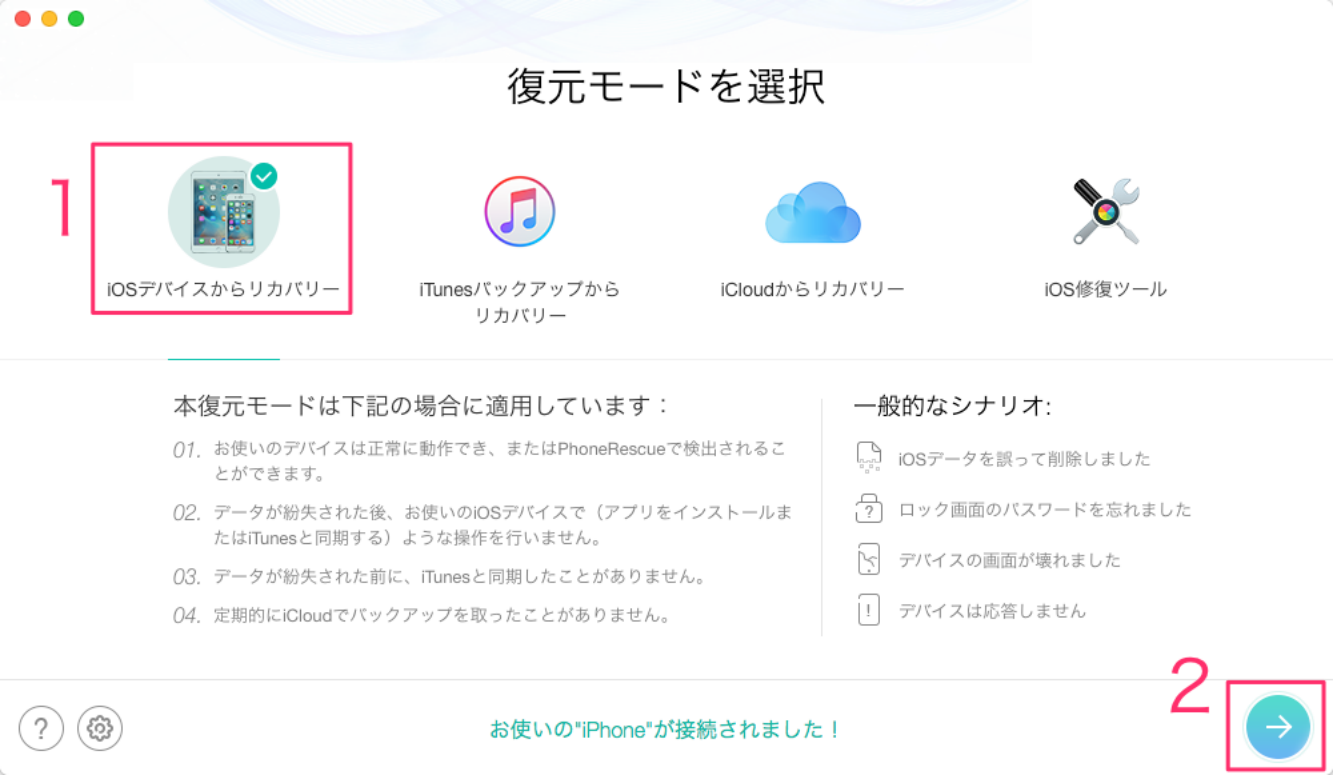Click condition 03 about iTunes sync
The height and width of the screenshot is (776, 1334).
[440, 577]
